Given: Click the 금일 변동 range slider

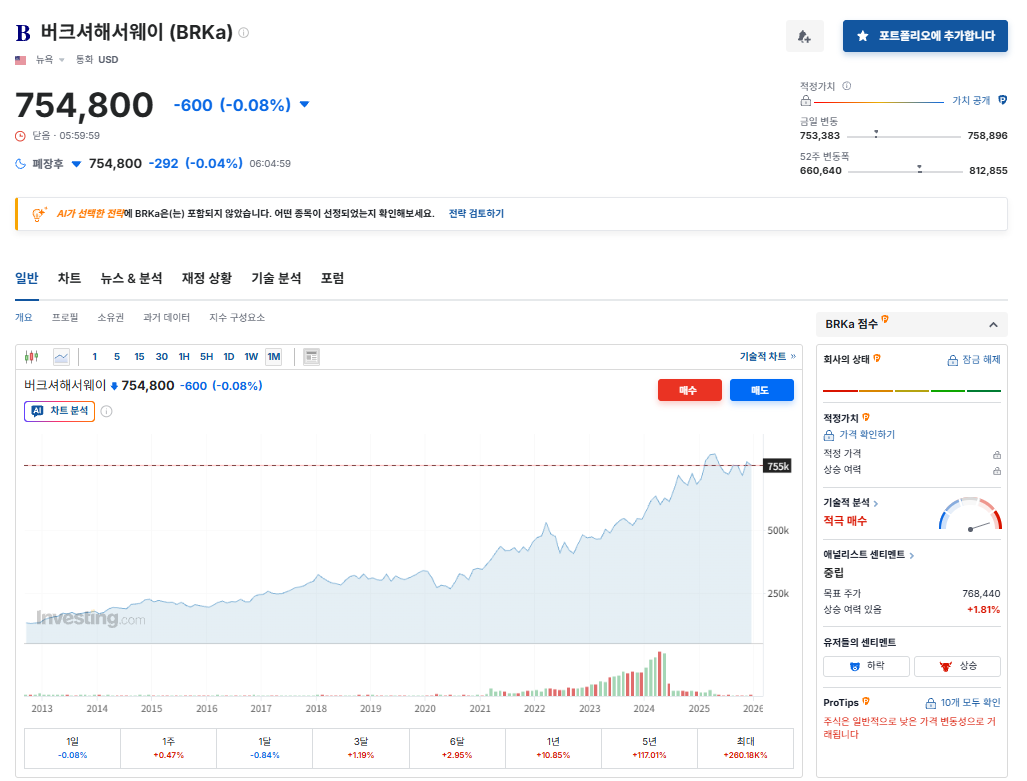Looking at the screenshot, I should pos(904,136).
